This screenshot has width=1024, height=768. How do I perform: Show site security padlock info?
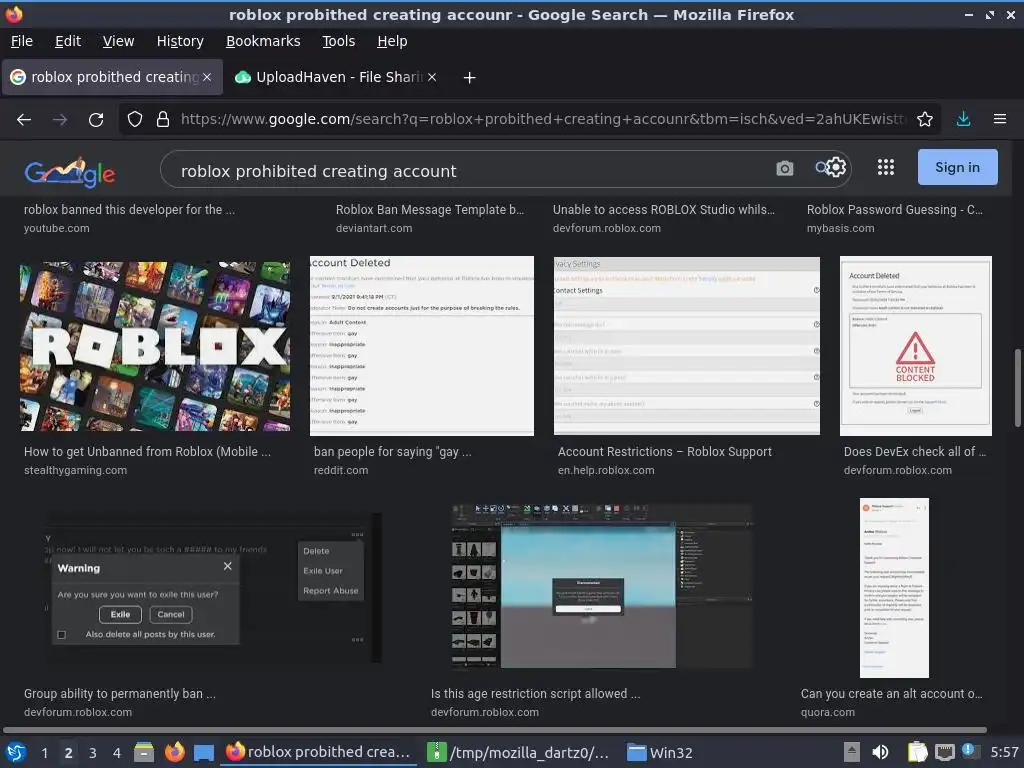pos(163,119)
